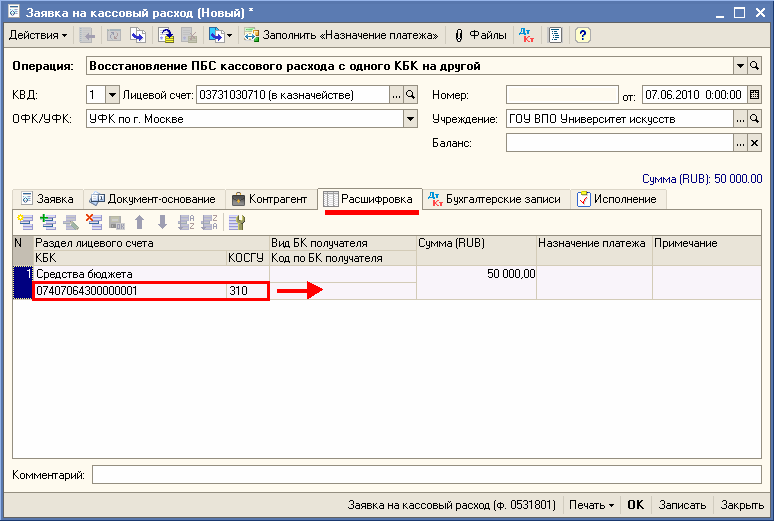This screenshot has width=774, height=521.
Task: Click edit row pencil icon
Action: 71,223
